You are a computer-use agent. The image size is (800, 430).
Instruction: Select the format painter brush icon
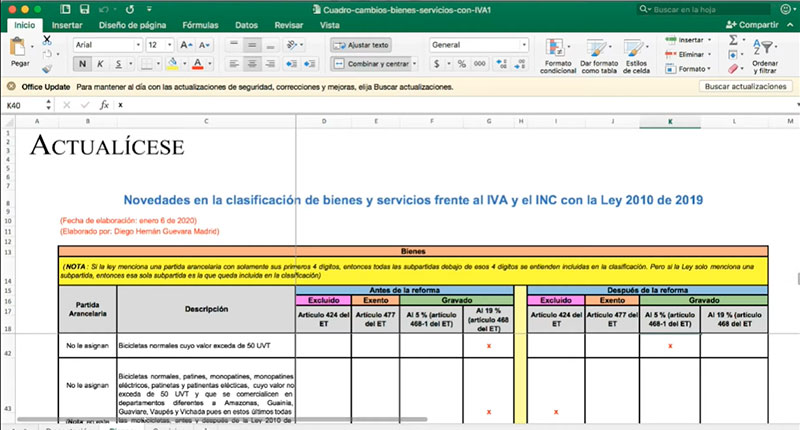(47, 68)
